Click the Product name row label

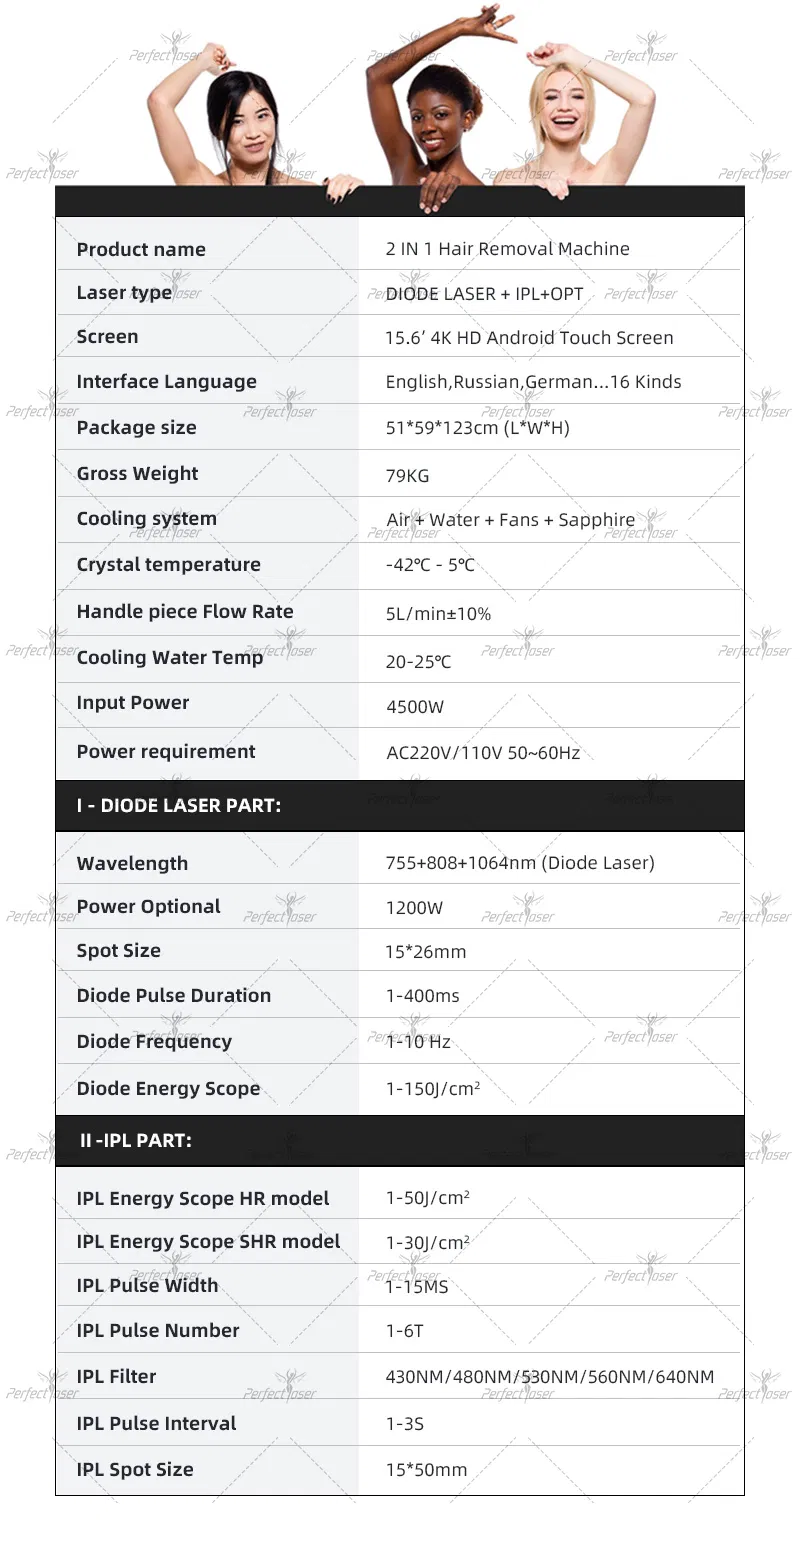pyautogui.click(x=141, y=249)
